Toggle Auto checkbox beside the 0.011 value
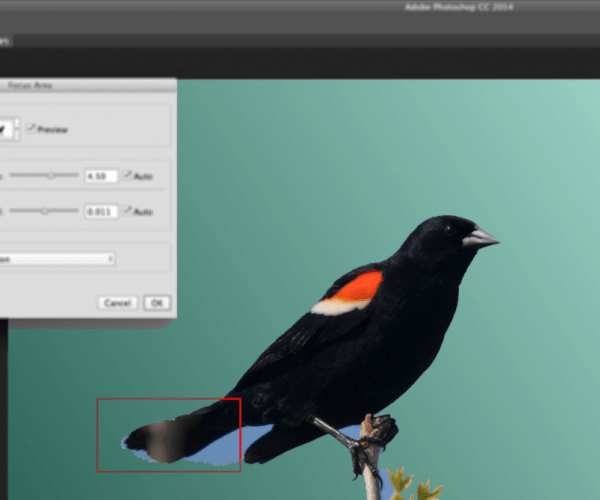 pos(128,212)
